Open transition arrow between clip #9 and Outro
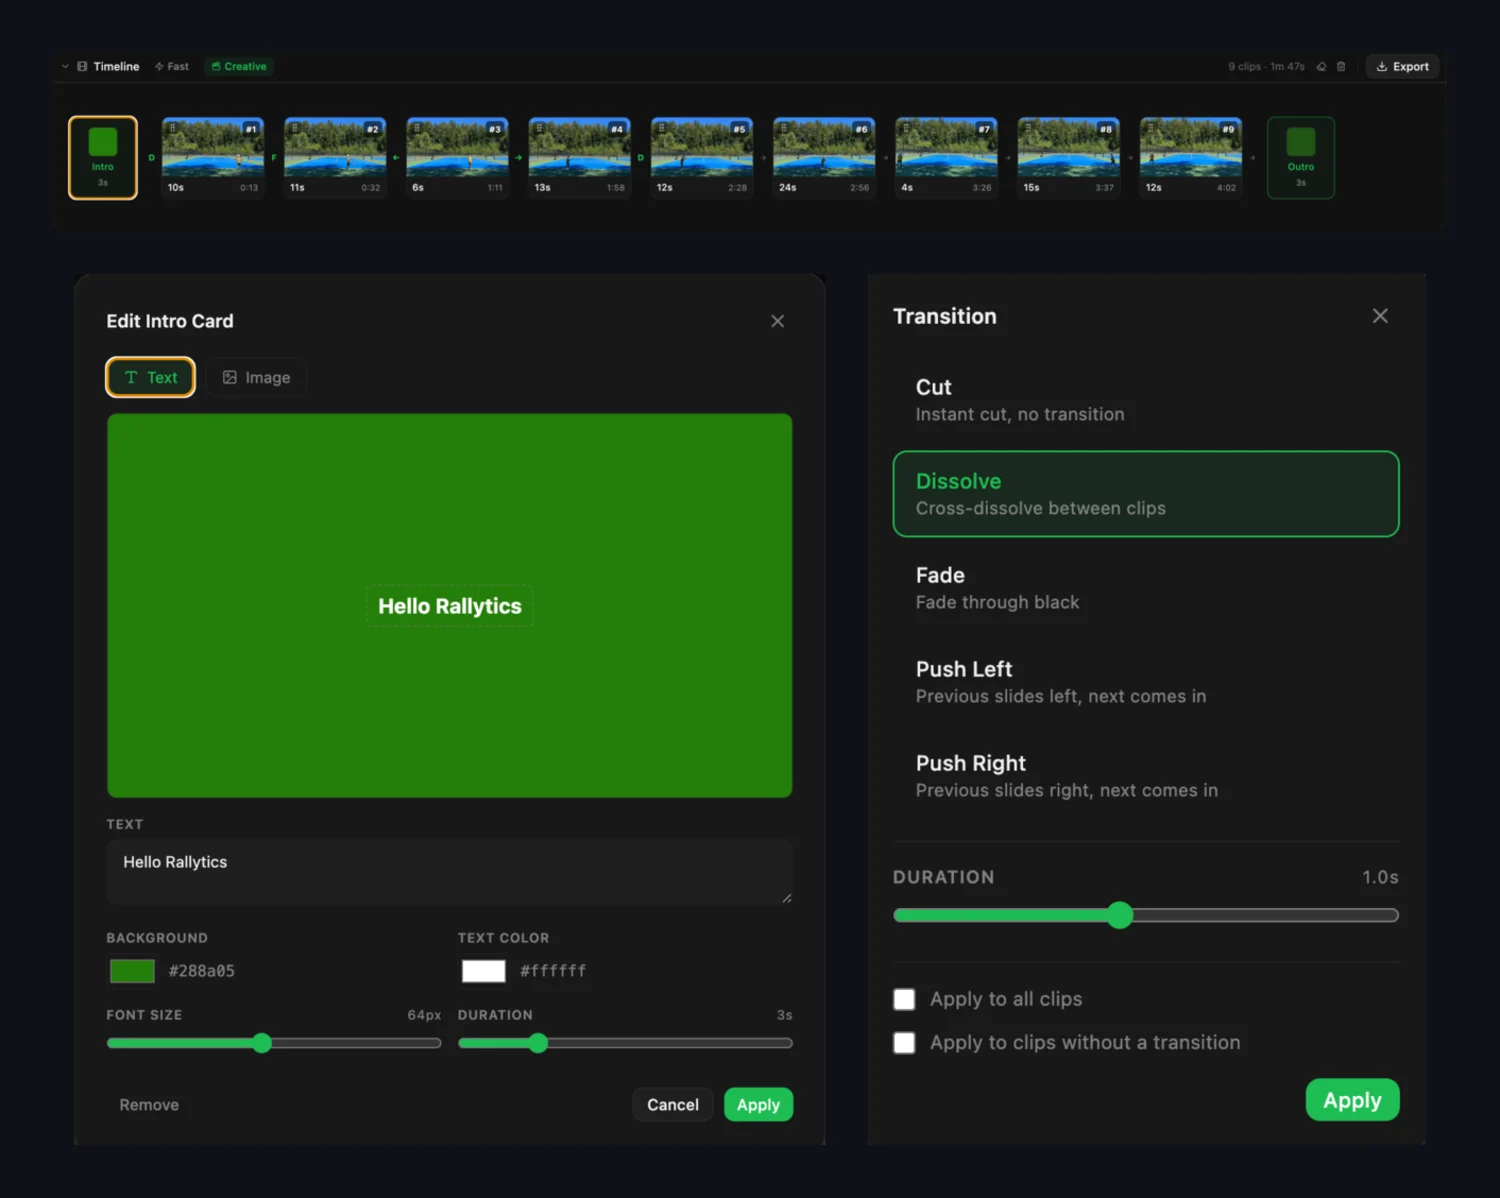Viewport: 1500px width, 1198px height. coord(1252,158)
